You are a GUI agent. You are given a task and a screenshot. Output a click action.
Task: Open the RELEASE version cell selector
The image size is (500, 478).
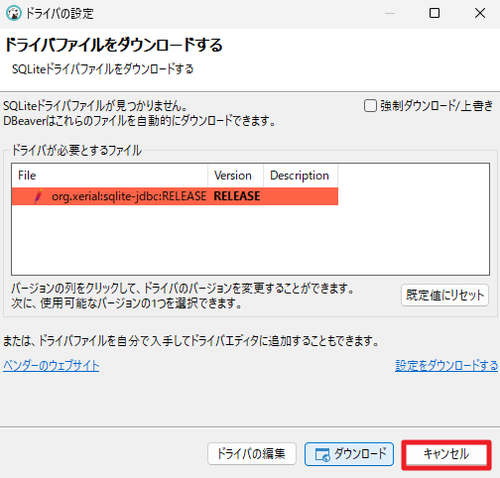pos(237,196)
